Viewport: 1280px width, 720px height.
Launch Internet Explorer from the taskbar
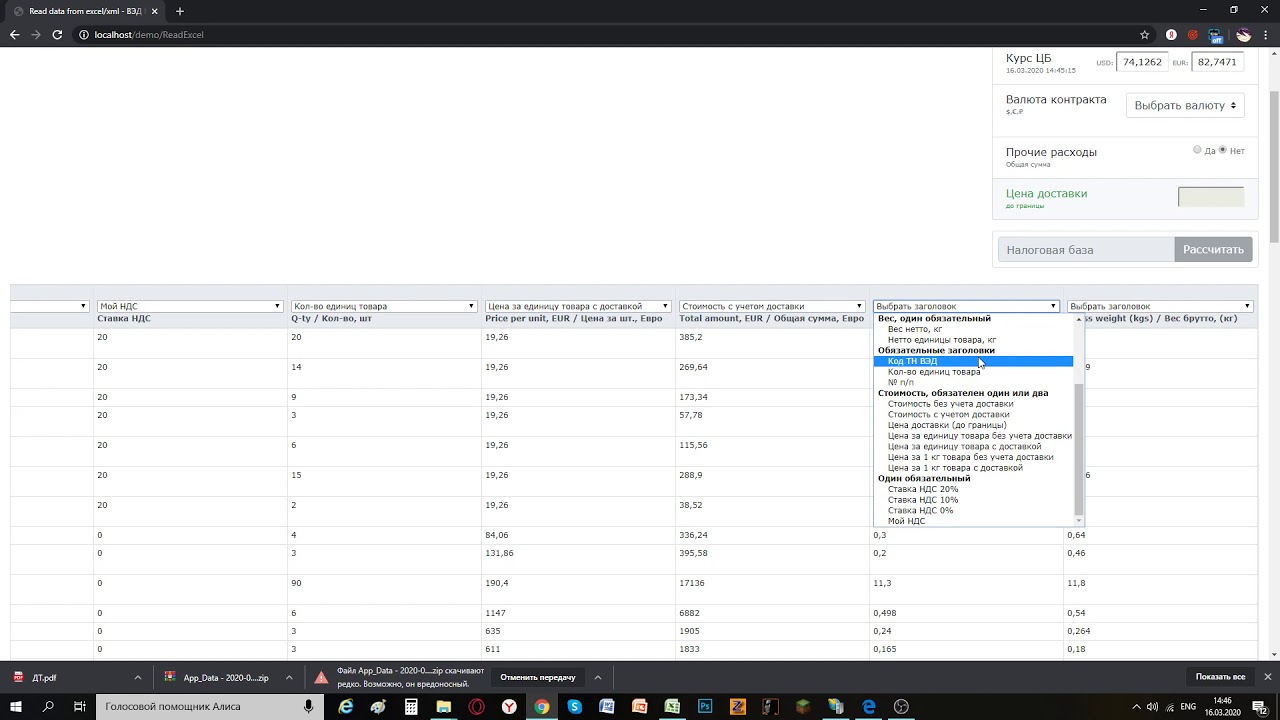click(346, 706)
